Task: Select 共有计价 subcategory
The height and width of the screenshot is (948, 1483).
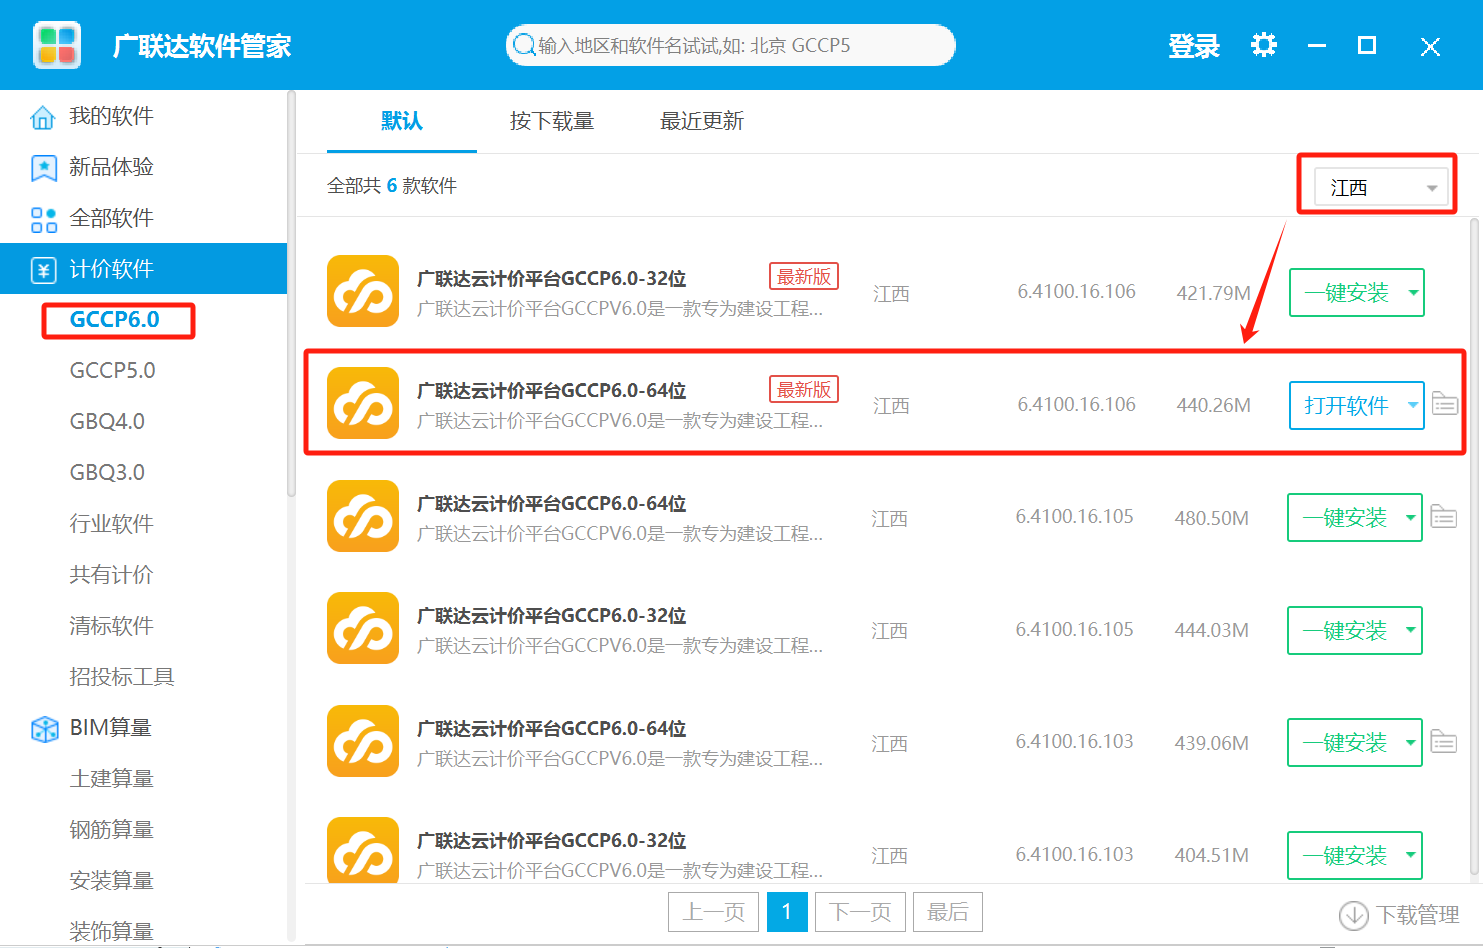Action: [111, 575]
